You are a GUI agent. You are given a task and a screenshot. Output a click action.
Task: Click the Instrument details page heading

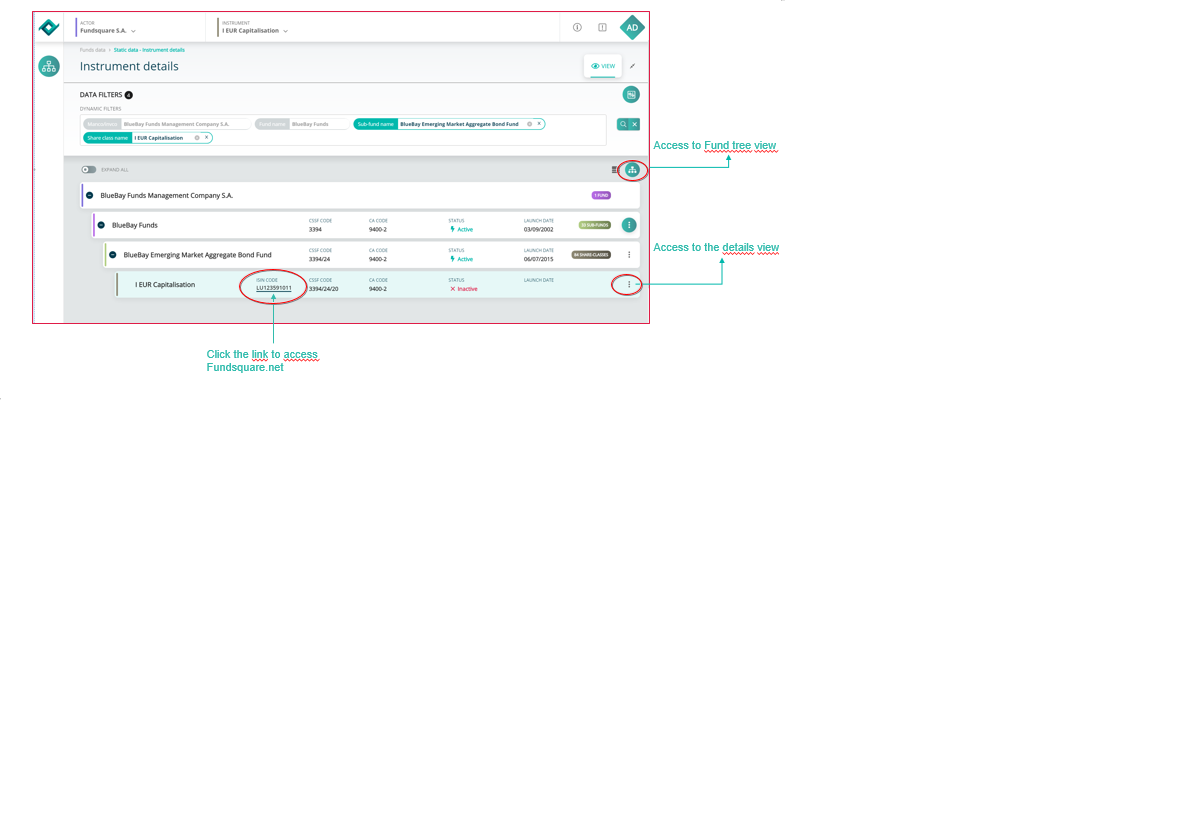(x=129, y=67)
